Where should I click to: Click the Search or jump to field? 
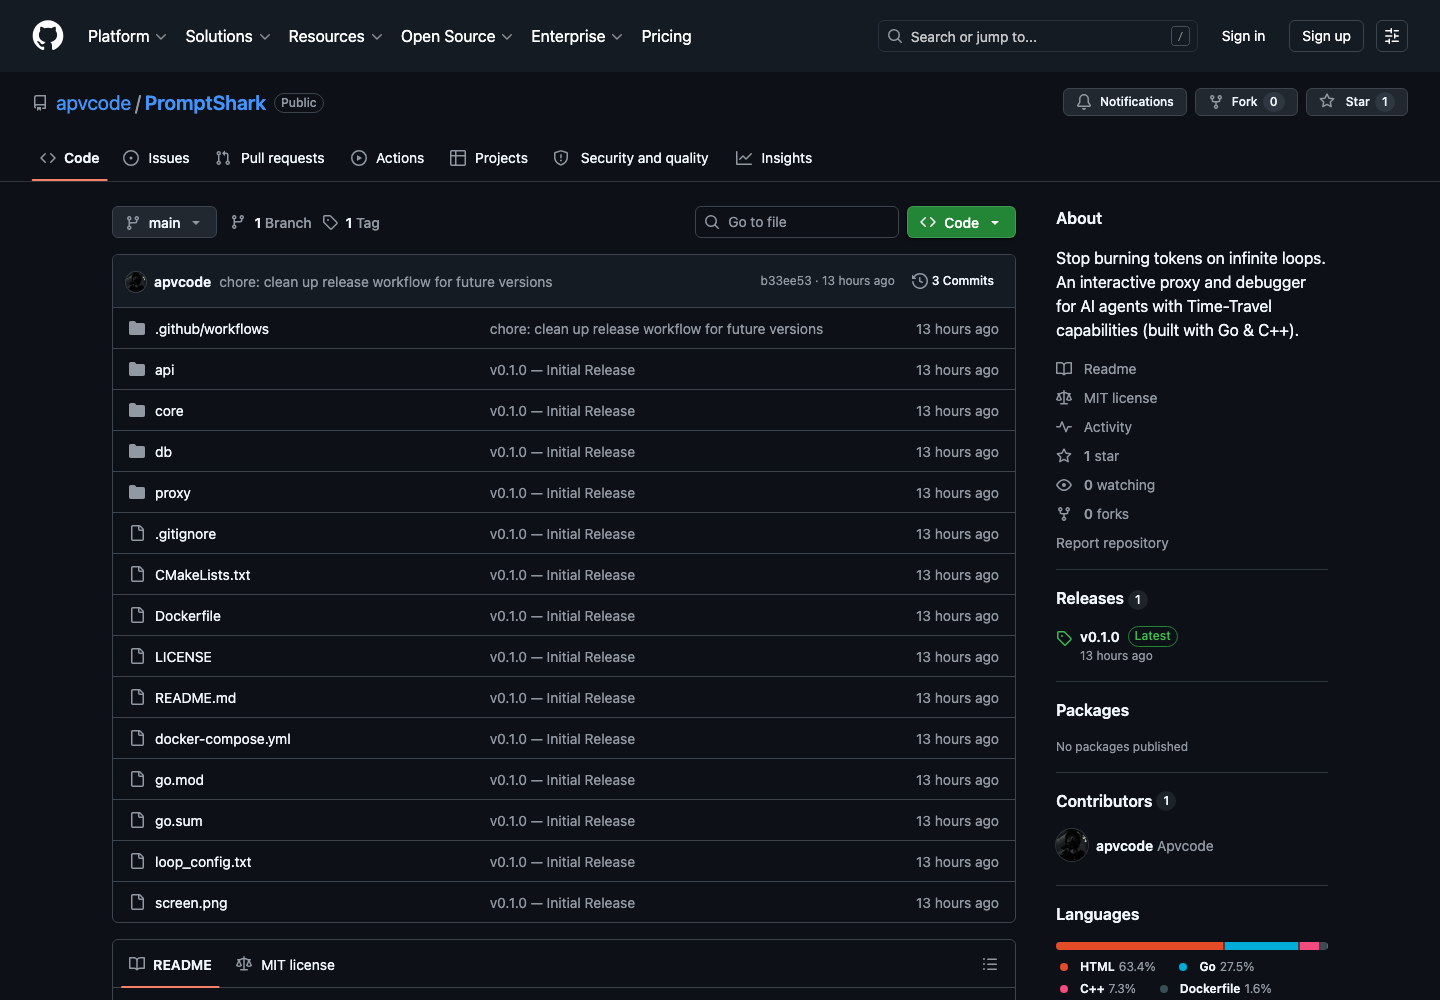[1038, 36]
